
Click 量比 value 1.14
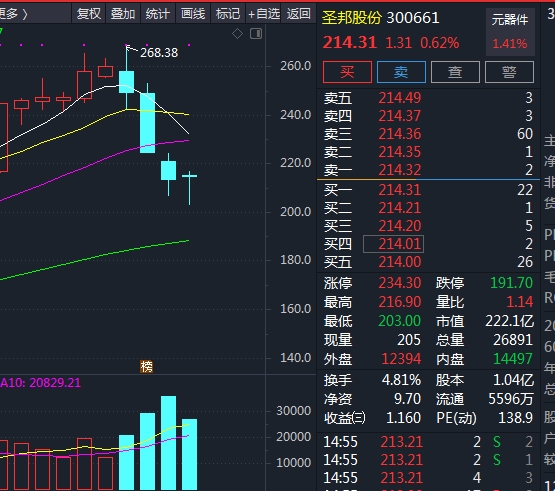coord(520,302)
